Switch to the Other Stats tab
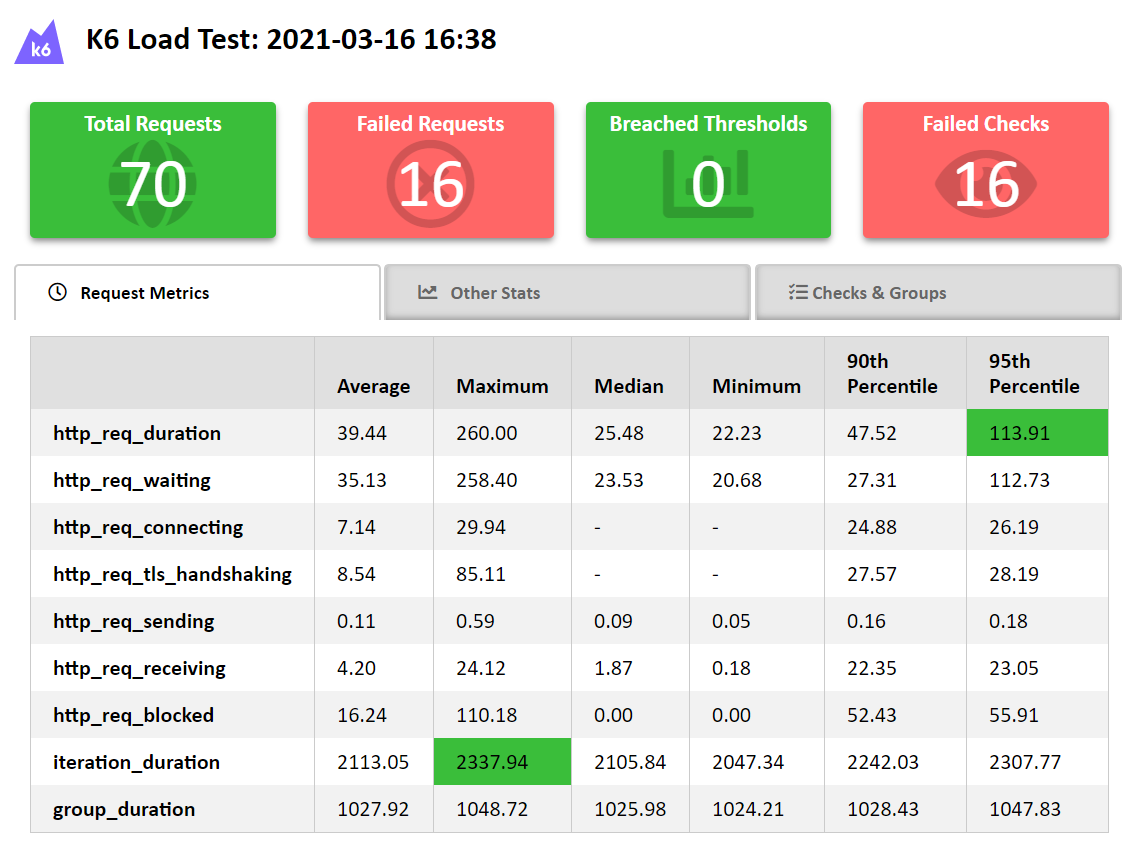The height and width of the screenshot is (841, 1136). 567,292
